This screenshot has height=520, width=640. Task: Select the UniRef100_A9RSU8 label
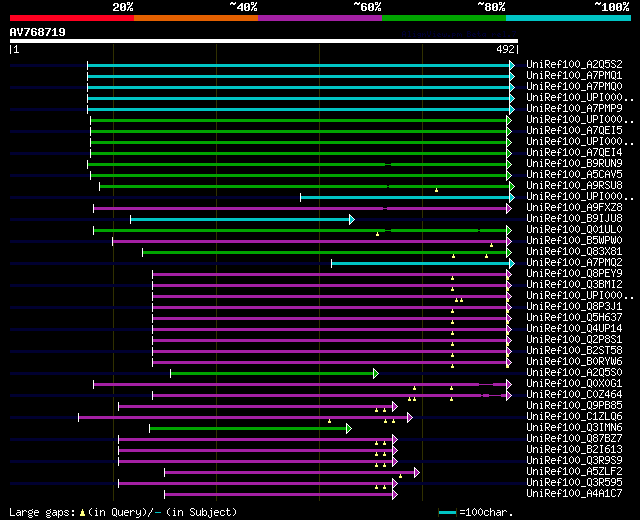(x=574, y=186)
